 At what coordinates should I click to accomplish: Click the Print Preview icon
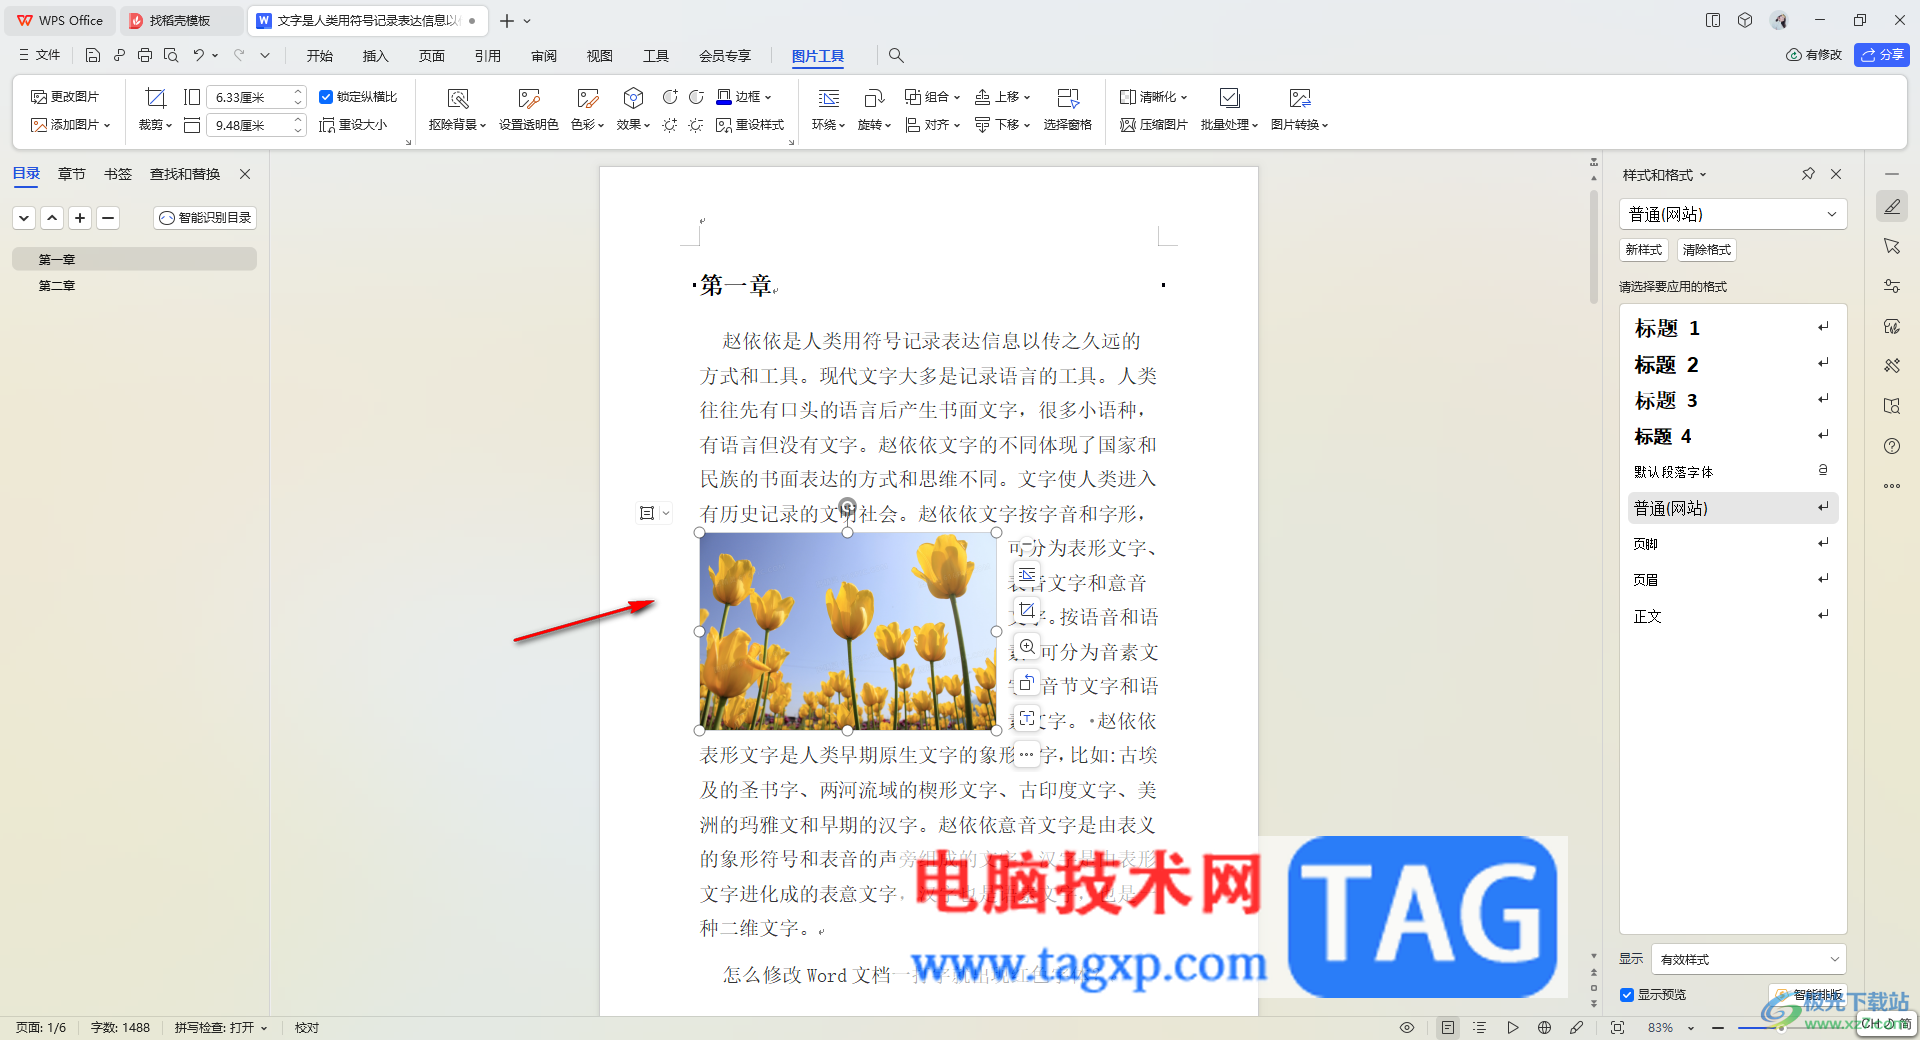click(x=171, y=55)
